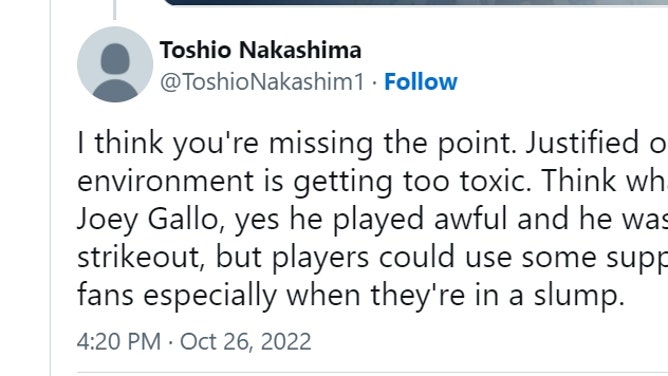This screenshot has height=376, width=668.
Task: Click the default gray profile avatar
Action: point(115,65)
